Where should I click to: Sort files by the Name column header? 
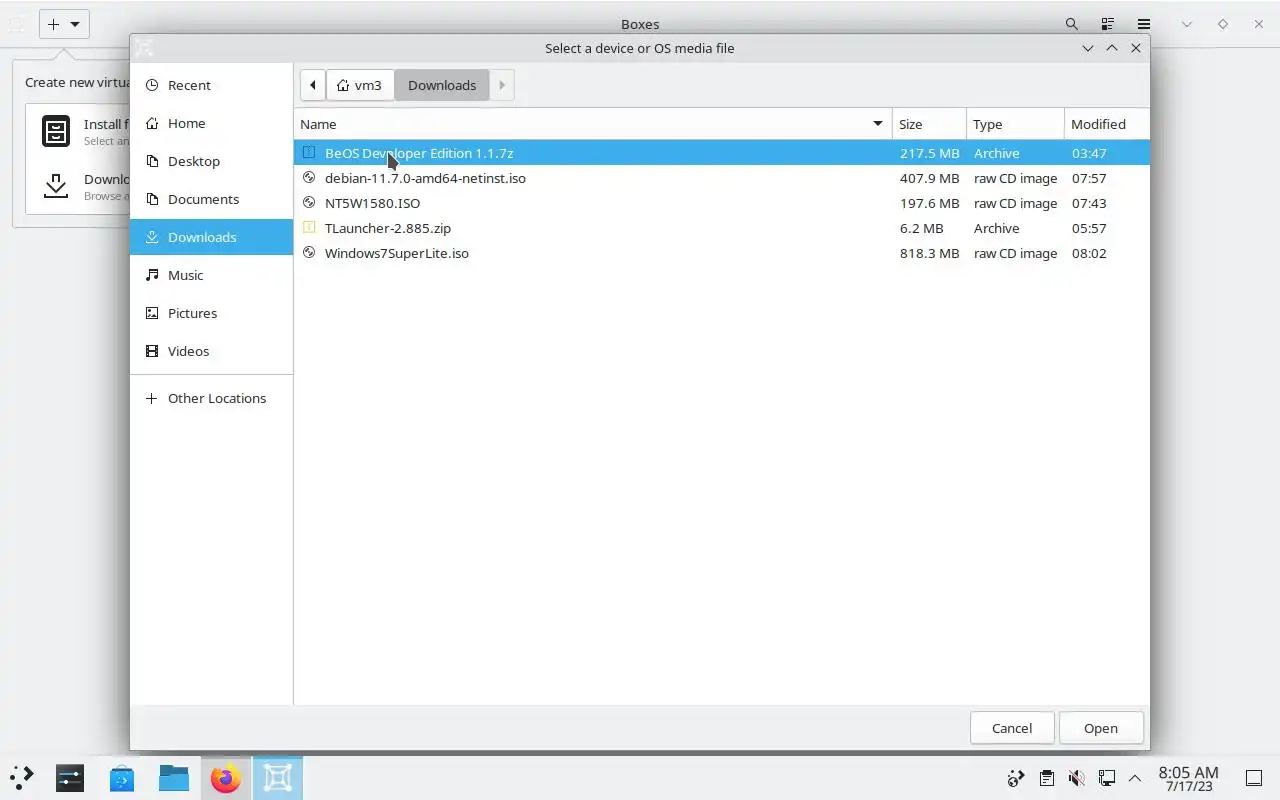point(593,124)
